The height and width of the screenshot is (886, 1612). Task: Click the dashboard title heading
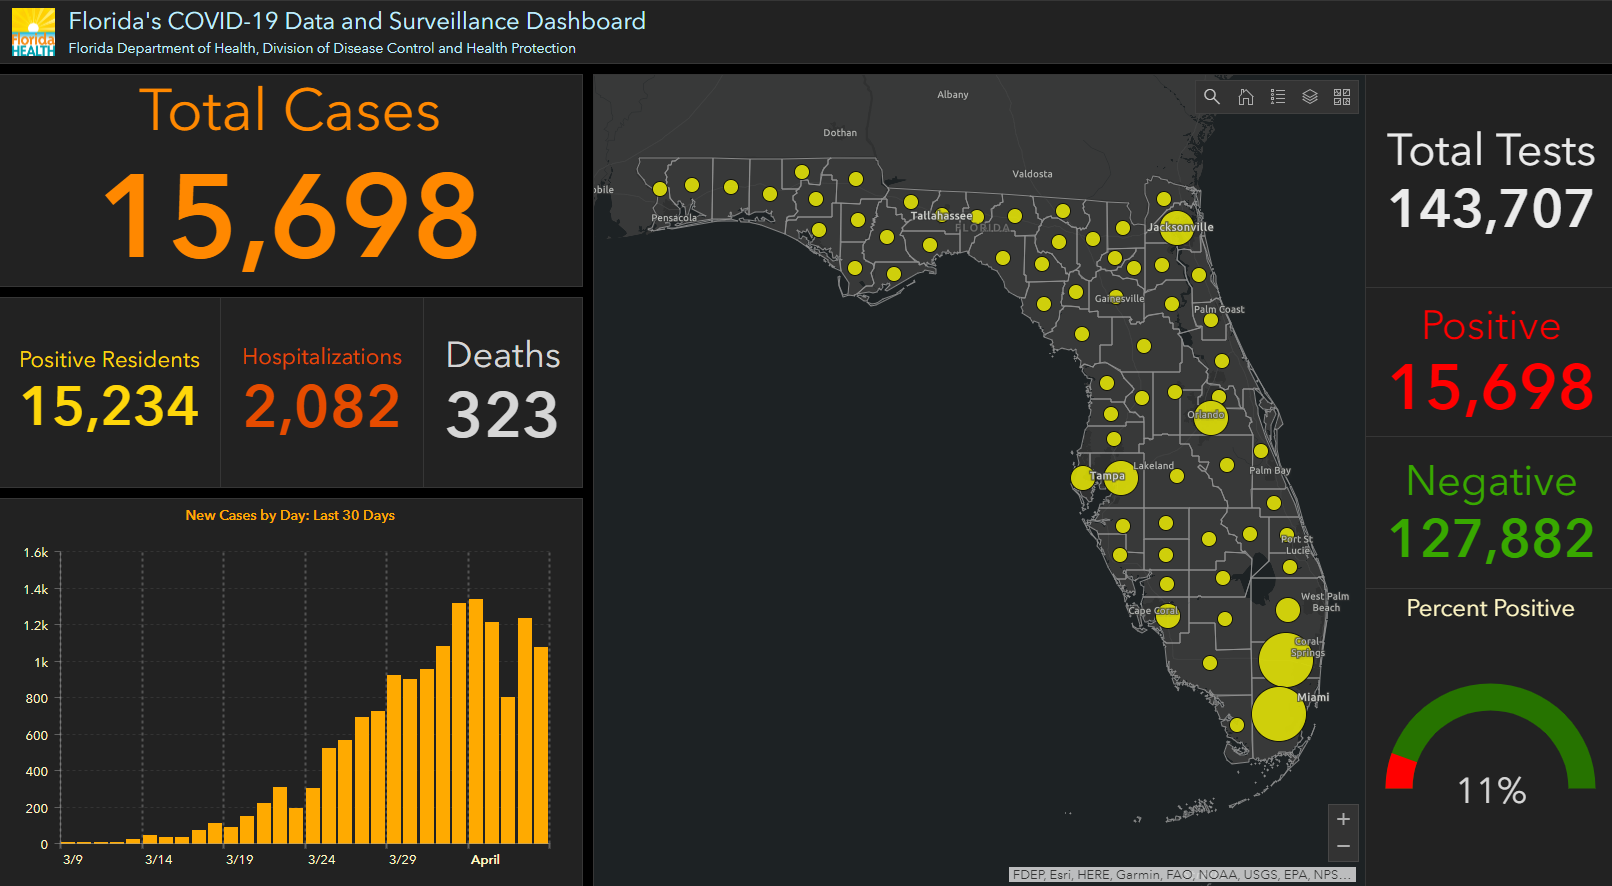(357, 21)
